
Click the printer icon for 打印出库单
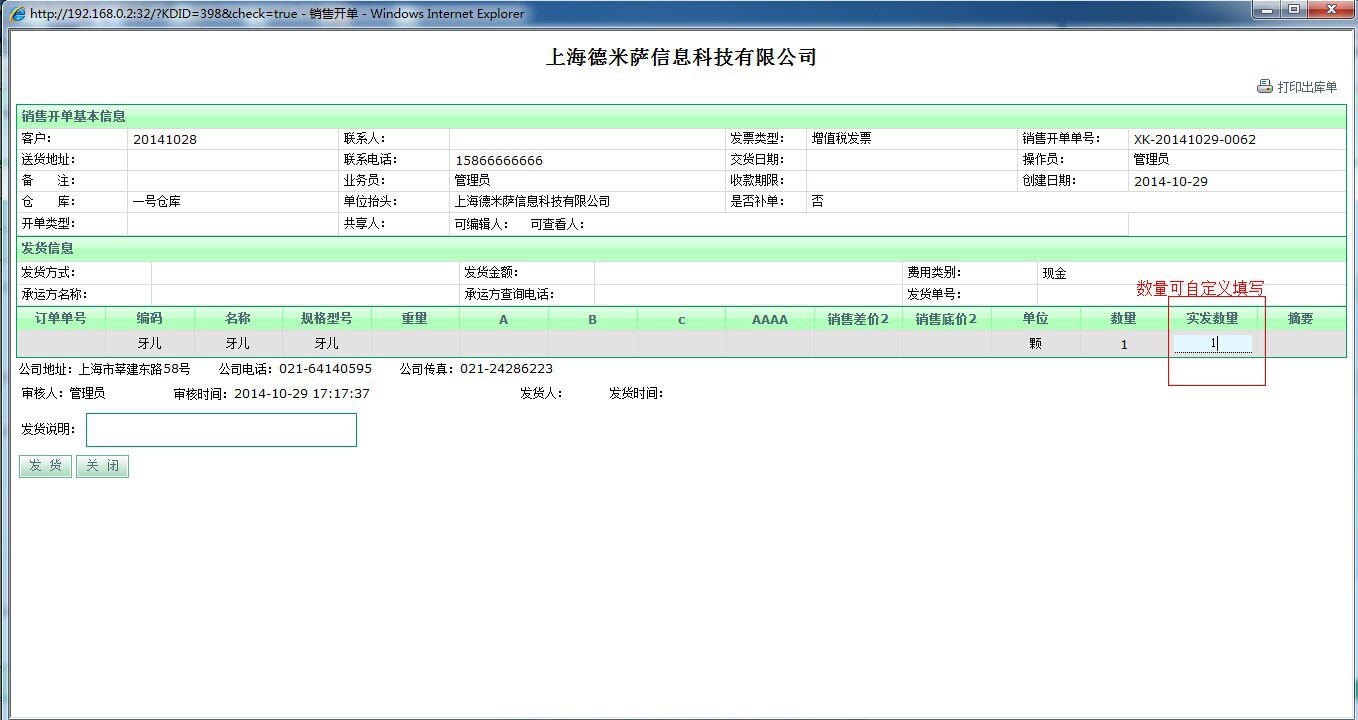coord(1264,87)
